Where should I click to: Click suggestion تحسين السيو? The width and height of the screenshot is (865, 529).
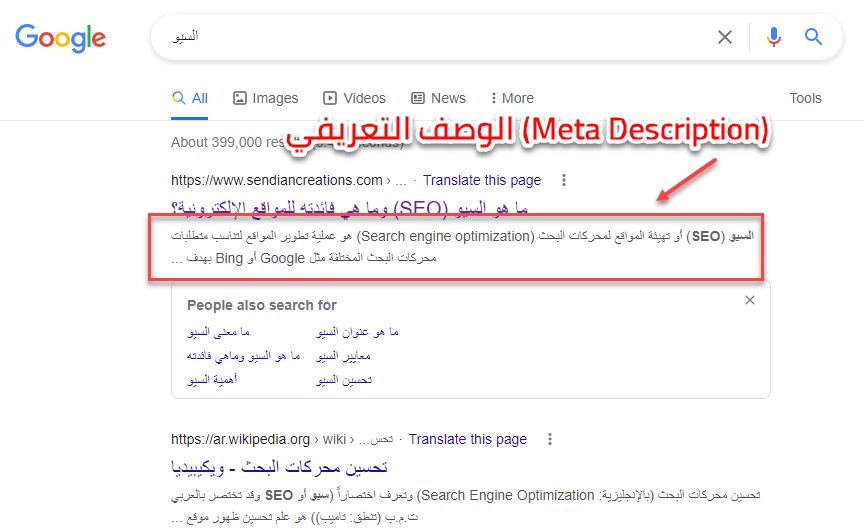pos(344,380)
